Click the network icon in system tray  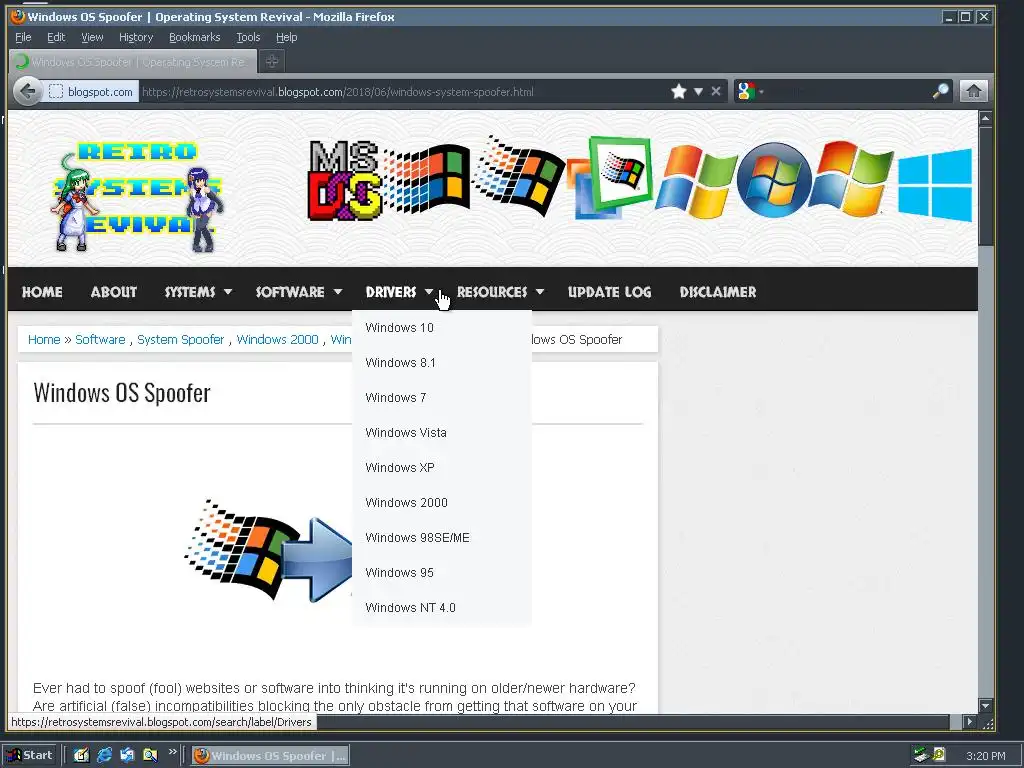coord(921,755)
